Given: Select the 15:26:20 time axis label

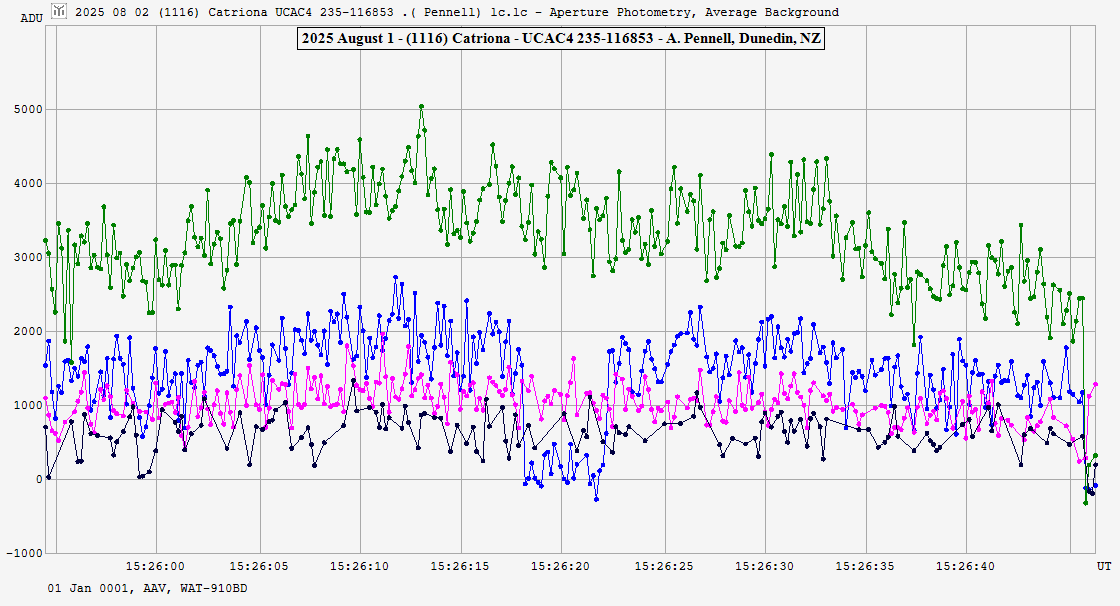Looking at the screenshot, I should pos(561,566).
